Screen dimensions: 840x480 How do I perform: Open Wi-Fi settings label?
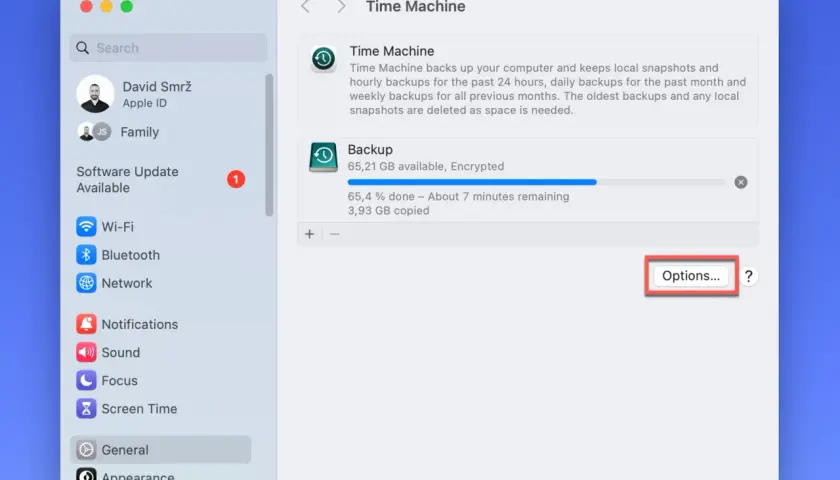click(117, 227)
